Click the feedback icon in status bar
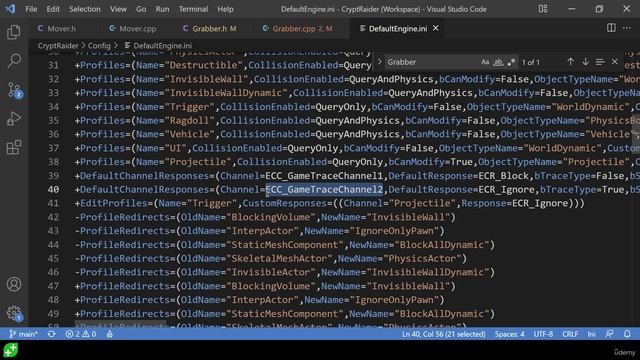 coord(609,334)
